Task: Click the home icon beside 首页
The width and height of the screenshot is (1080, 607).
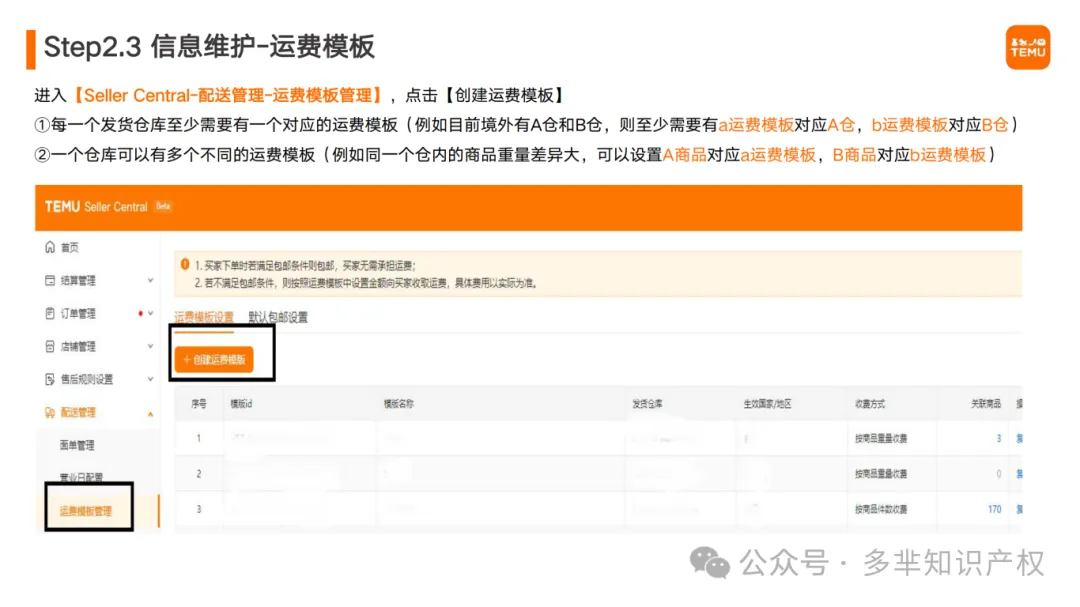Action: [50, 247]
